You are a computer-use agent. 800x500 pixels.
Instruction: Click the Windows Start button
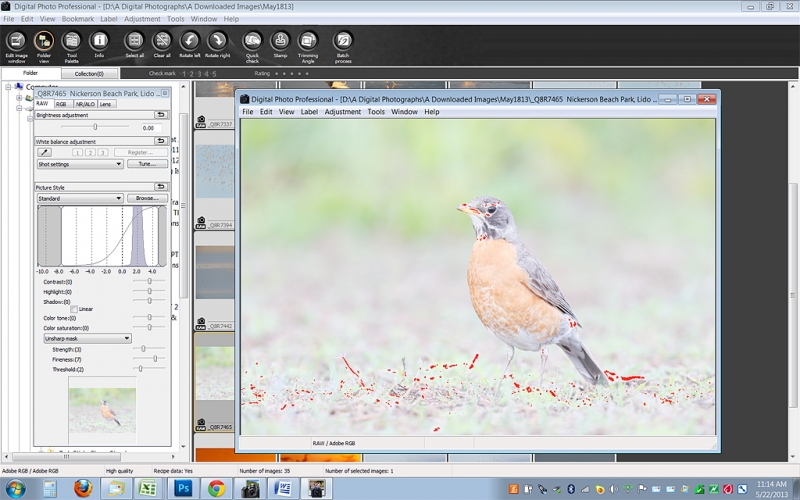[x=16, y=488]
